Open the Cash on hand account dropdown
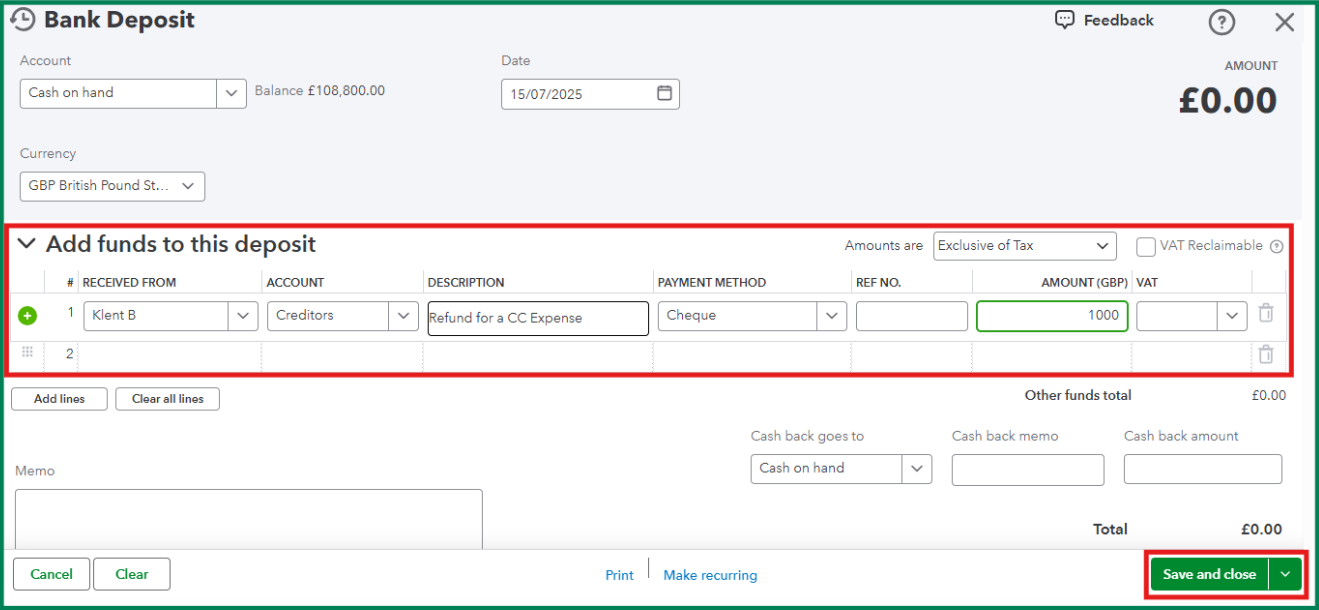 [x=231, y=93]
